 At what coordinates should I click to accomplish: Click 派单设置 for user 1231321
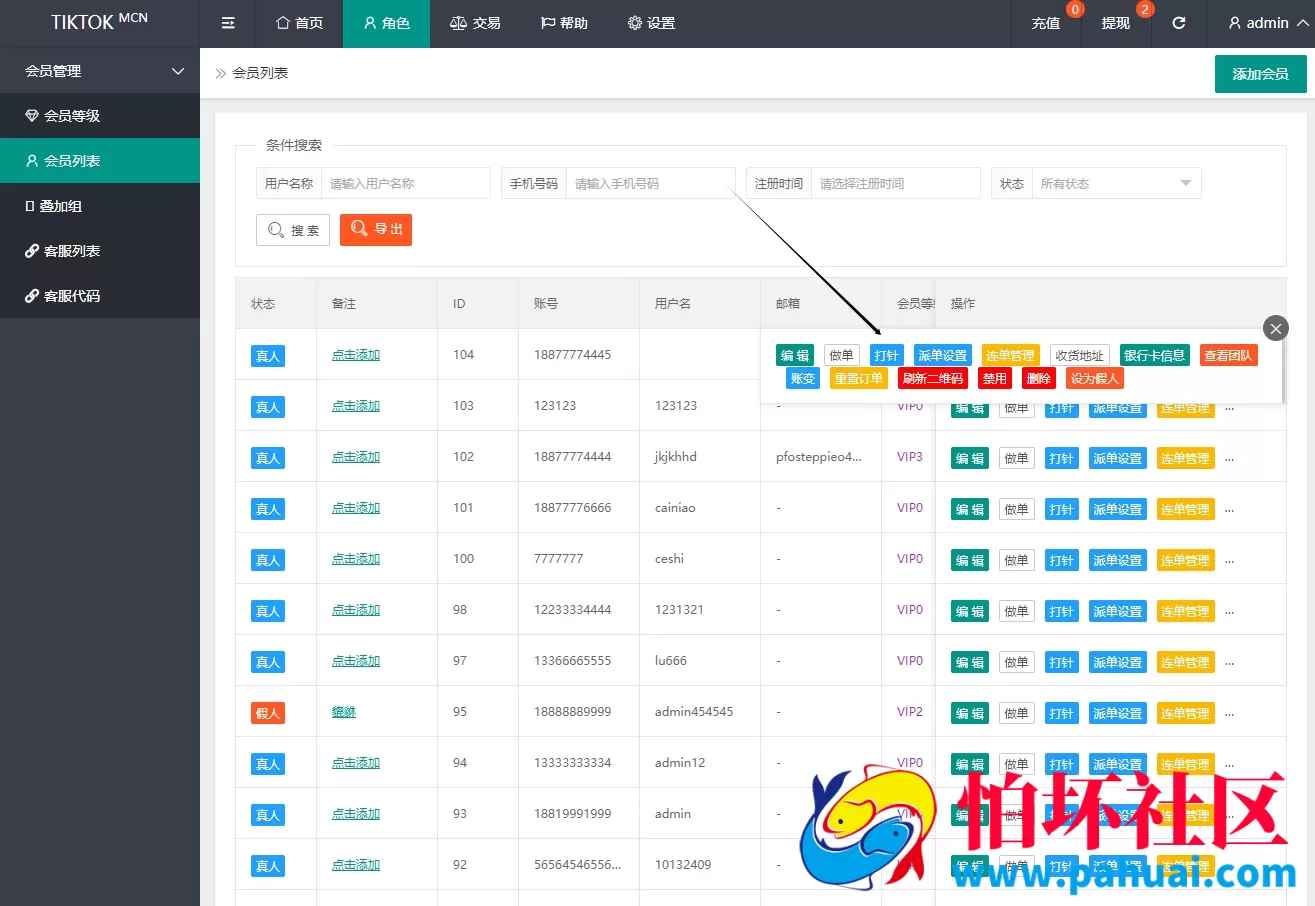pyautogui.click(x=1117, y=611)
